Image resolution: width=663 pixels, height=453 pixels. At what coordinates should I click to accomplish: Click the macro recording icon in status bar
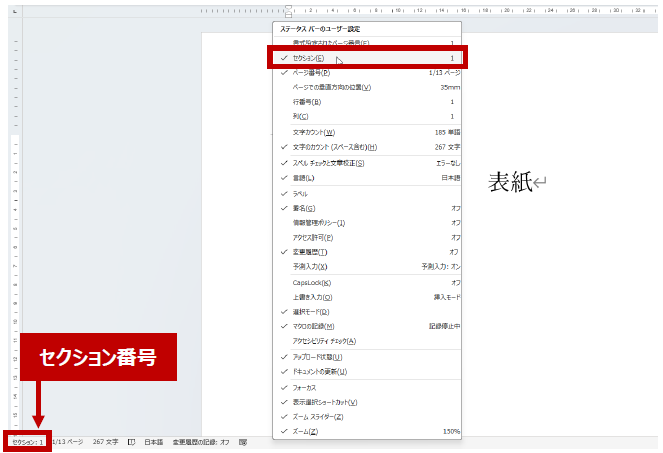tap(243, 441)
